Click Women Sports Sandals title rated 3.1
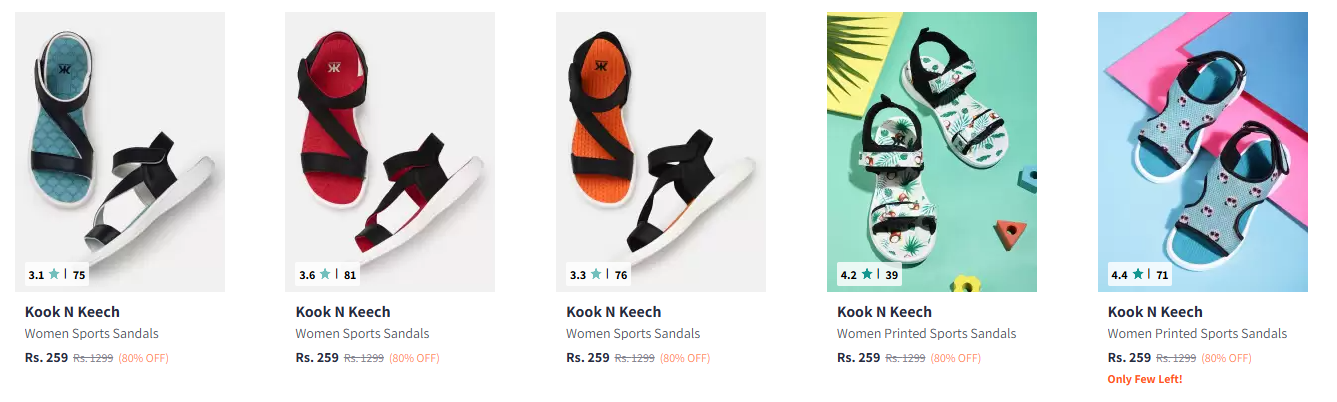This screenshot has width=1337, height=402. 92,334
